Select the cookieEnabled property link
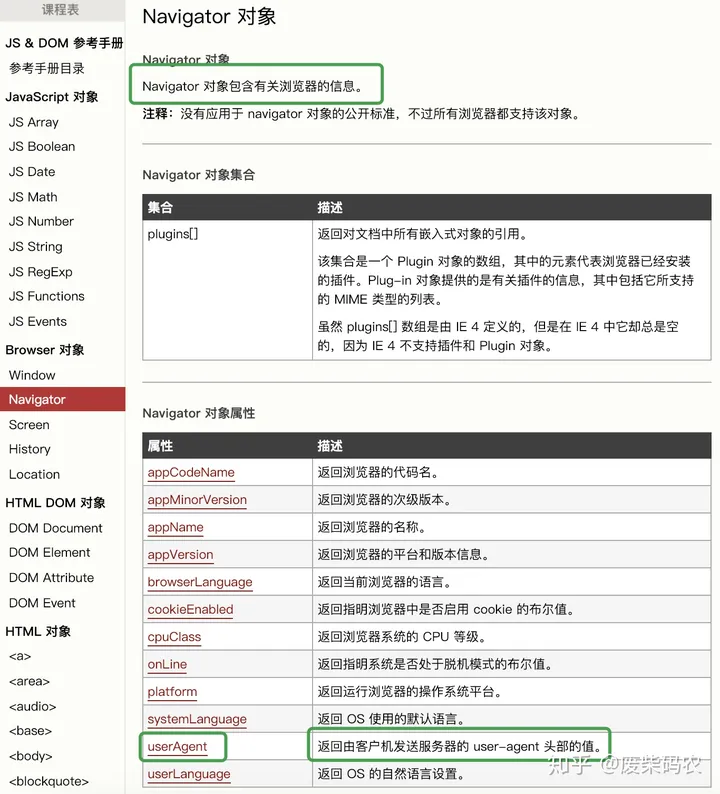The width and height of the screenshot is (720, 794). click(x=190, y=609)
